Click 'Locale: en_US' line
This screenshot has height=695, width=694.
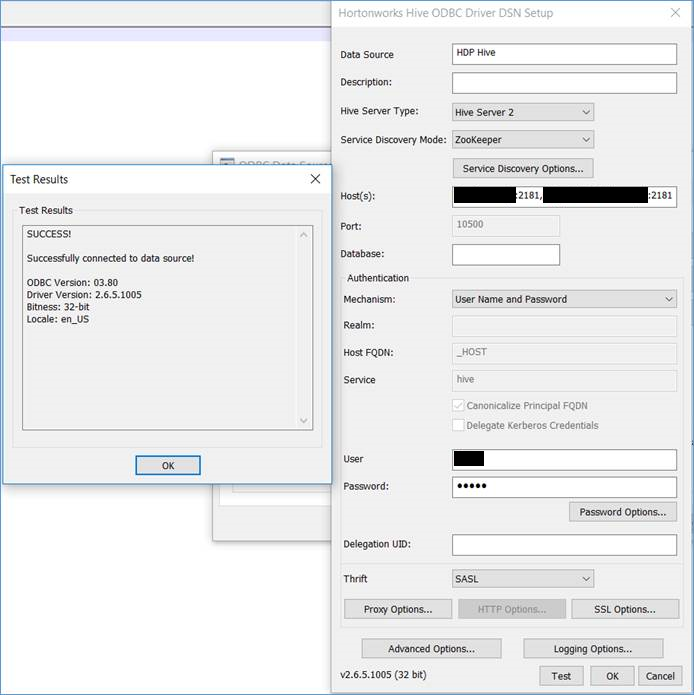pos(58,319)
